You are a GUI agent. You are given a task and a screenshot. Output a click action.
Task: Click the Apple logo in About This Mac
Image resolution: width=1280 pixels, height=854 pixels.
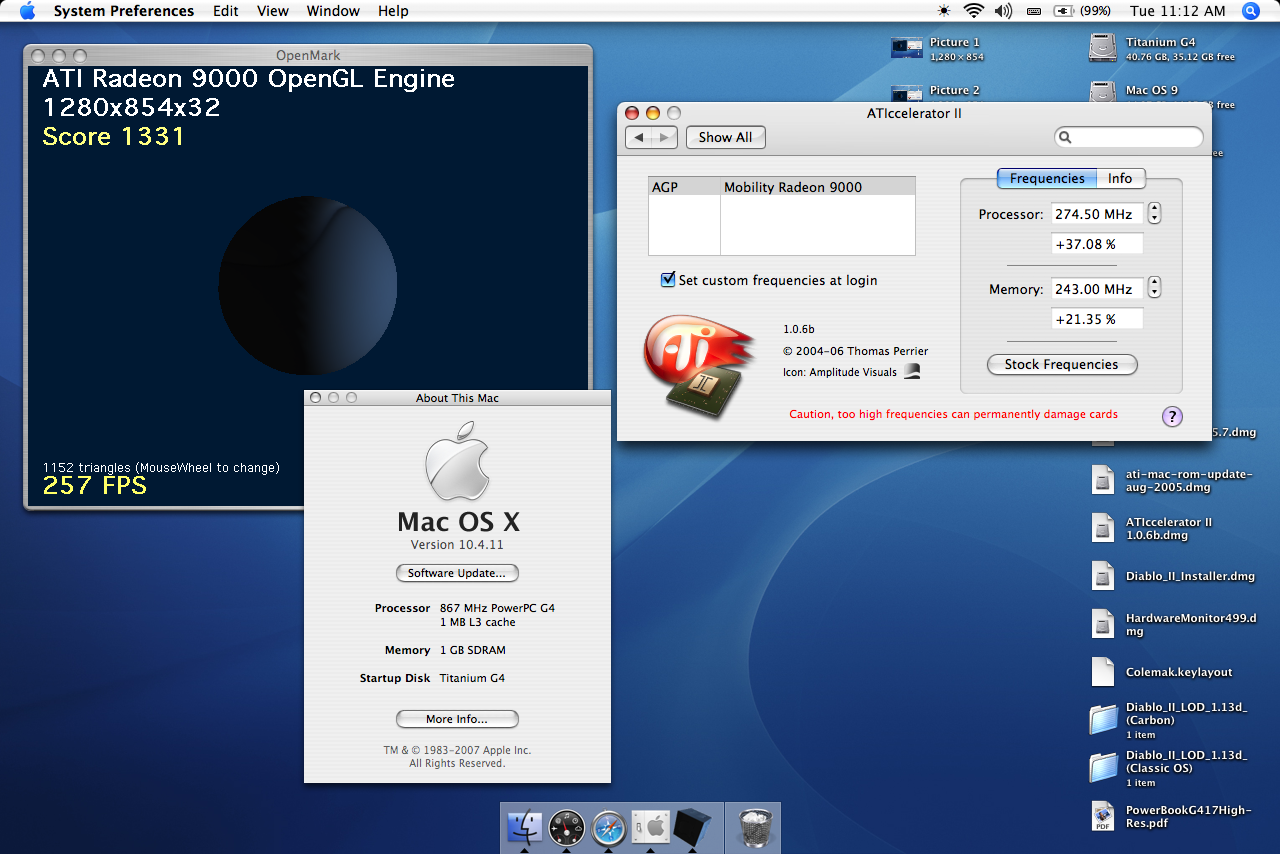point(458,460)
